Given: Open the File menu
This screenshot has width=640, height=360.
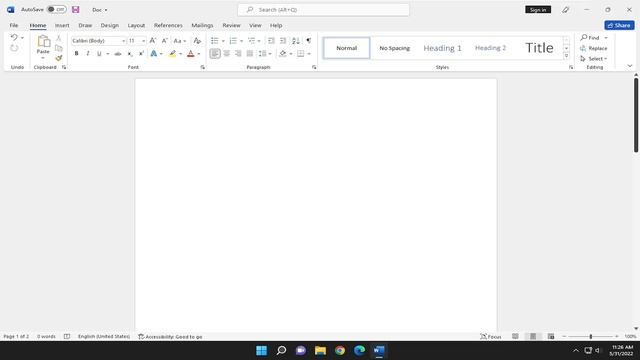Looking at the screenshot, I should click(14, 25).
